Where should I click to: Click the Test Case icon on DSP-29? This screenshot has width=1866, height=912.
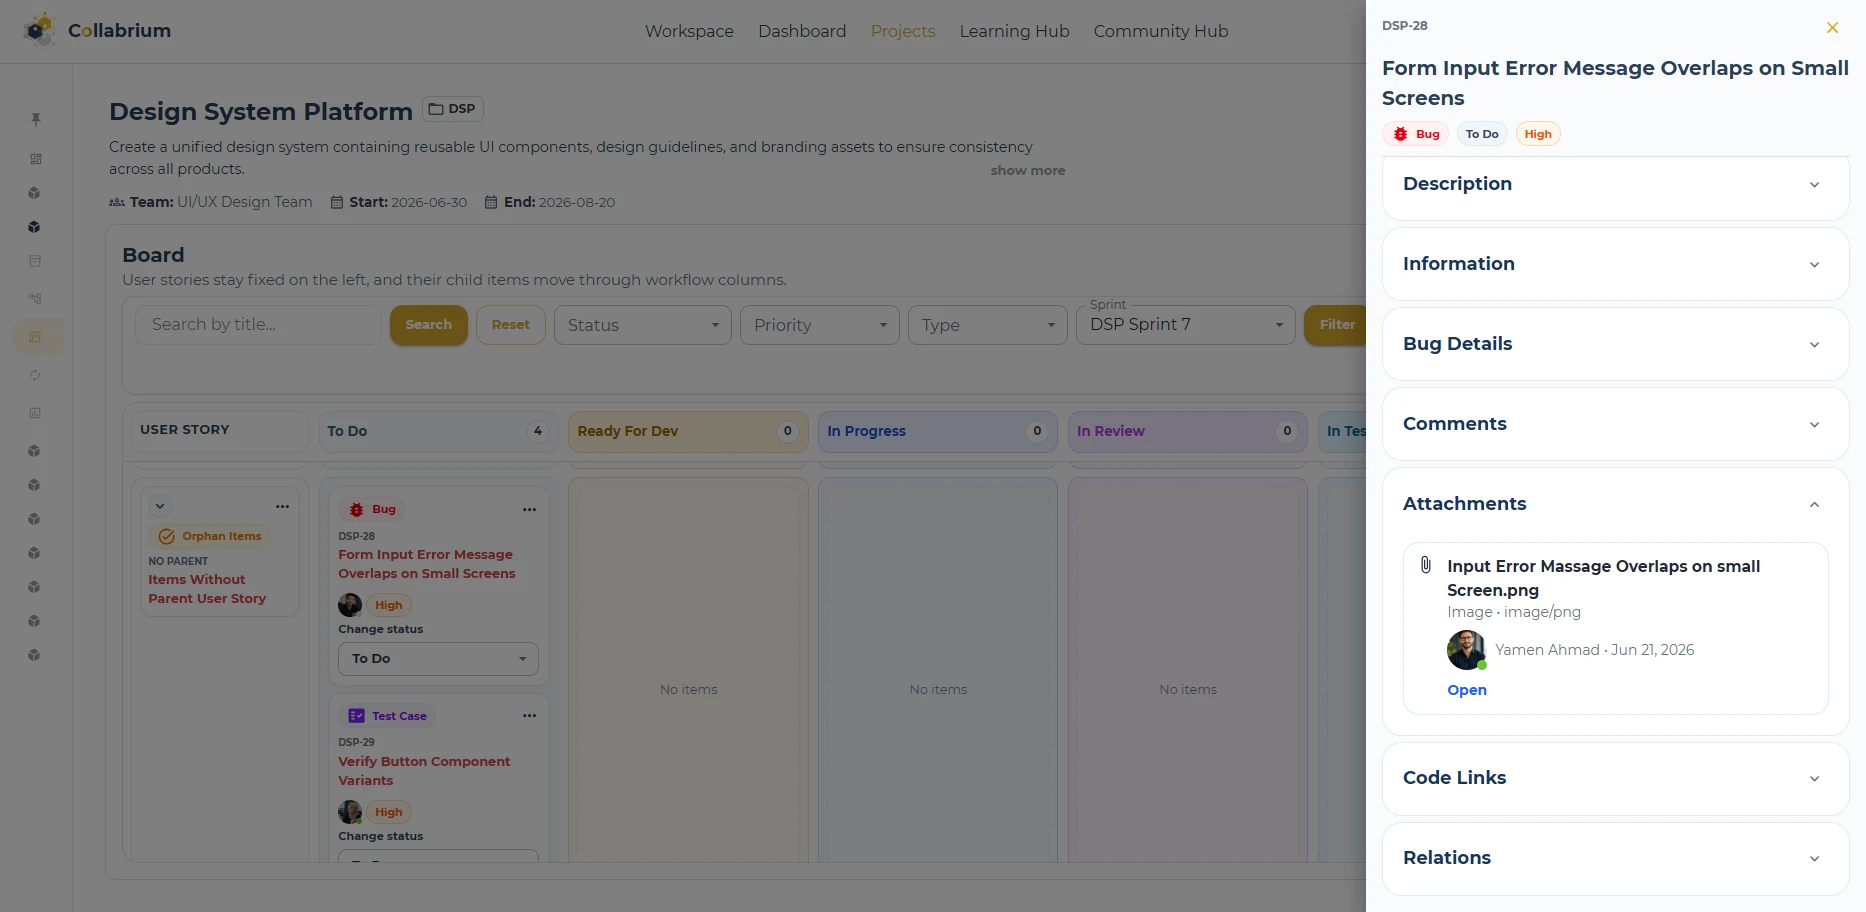[356, 716]
